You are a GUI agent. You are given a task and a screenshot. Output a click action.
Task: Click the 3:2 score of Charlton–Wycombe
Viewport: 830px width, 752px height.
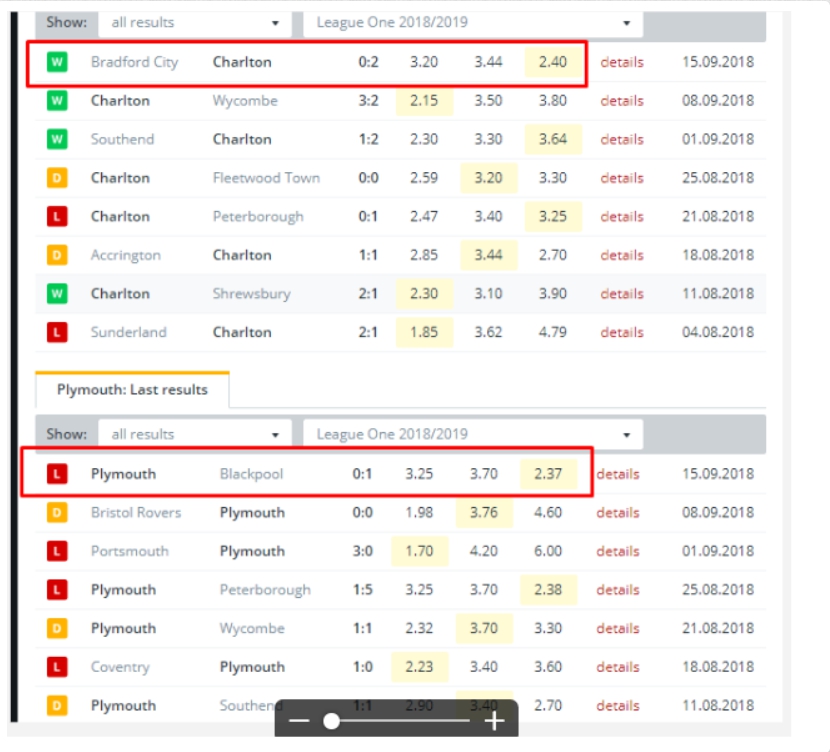coord(368,101)
